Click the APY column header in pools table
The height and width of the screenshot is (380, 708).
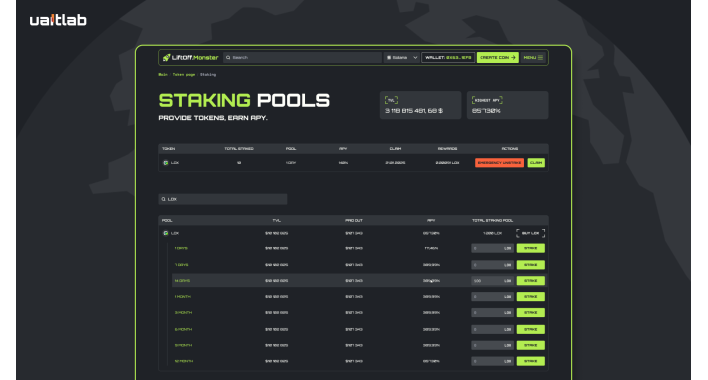click(x=431, y=221)
